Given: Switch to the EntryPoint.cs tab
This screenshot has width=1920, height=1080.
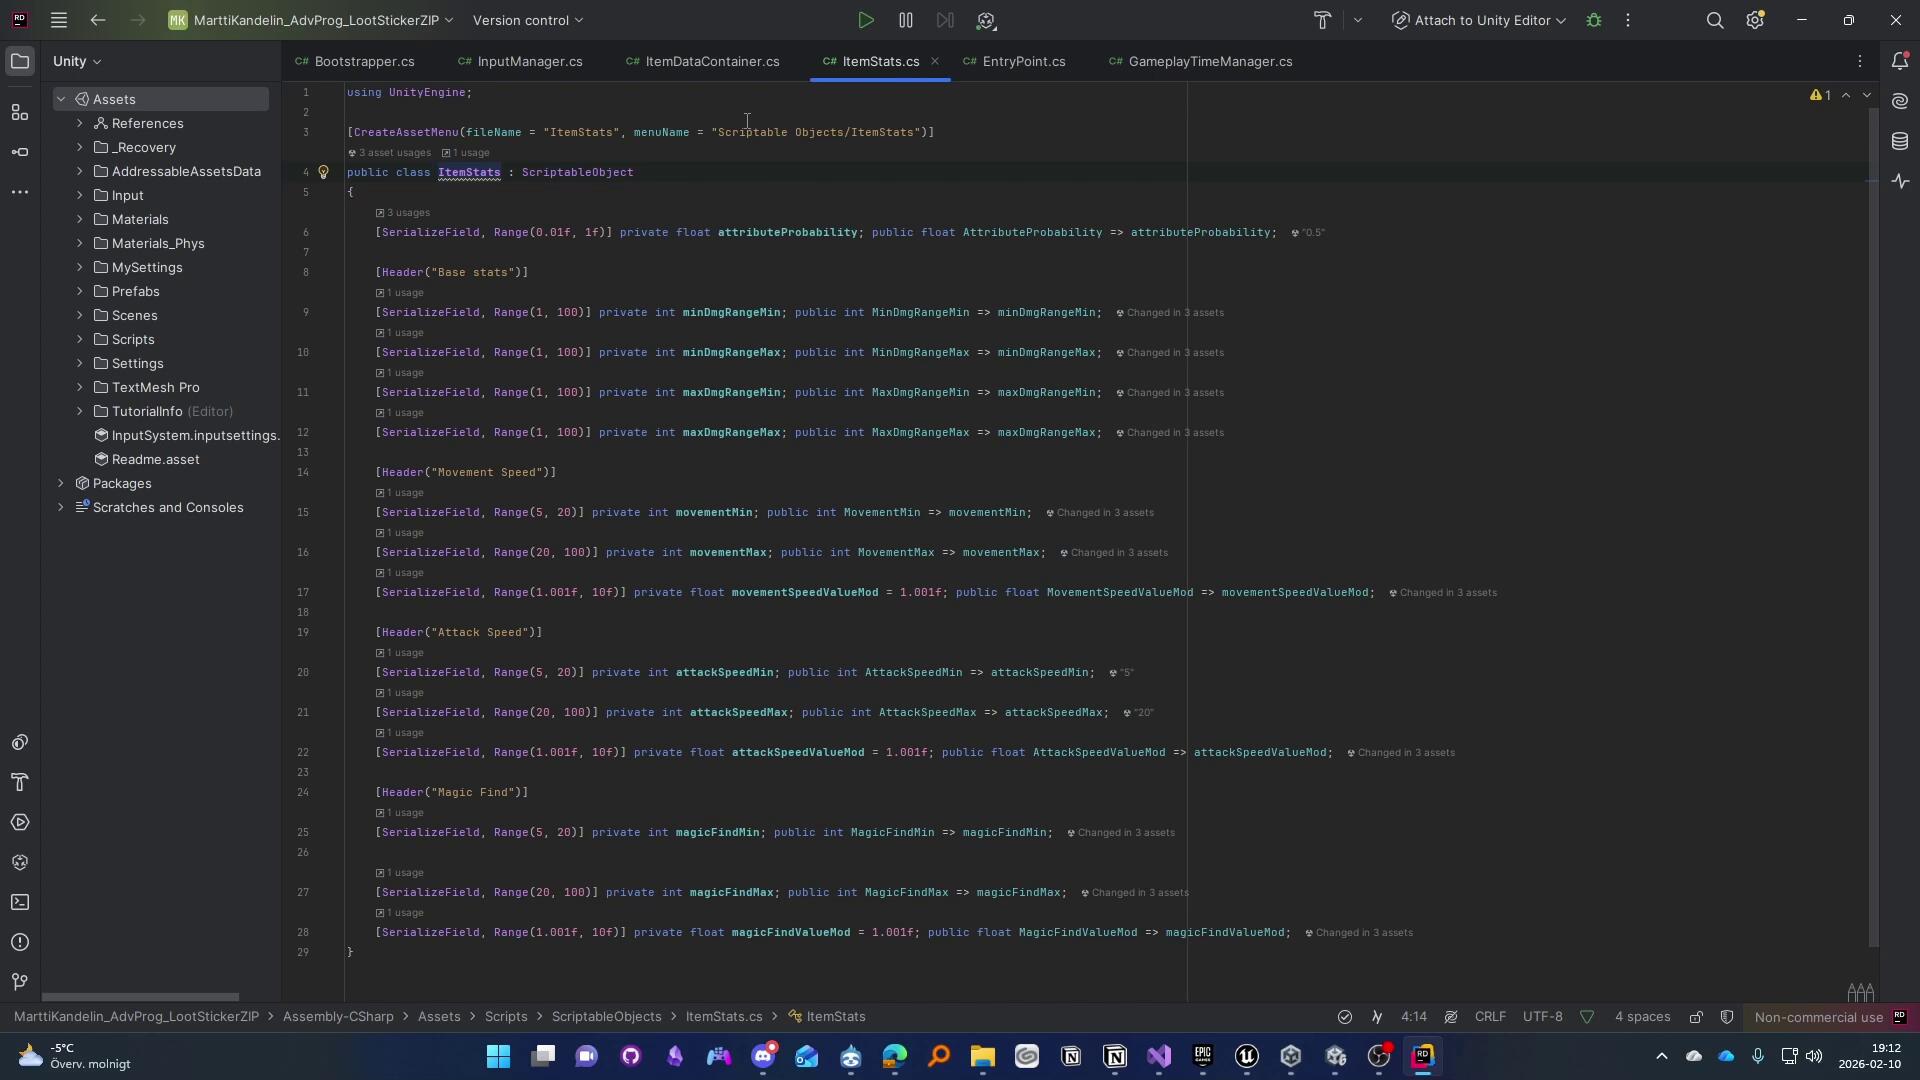Looking at the screenshot, I should click(x=1022, y=61).
